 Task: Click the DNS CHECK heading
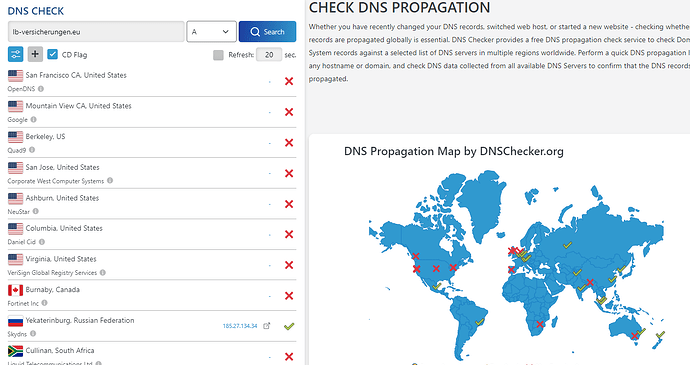[36, 11]
